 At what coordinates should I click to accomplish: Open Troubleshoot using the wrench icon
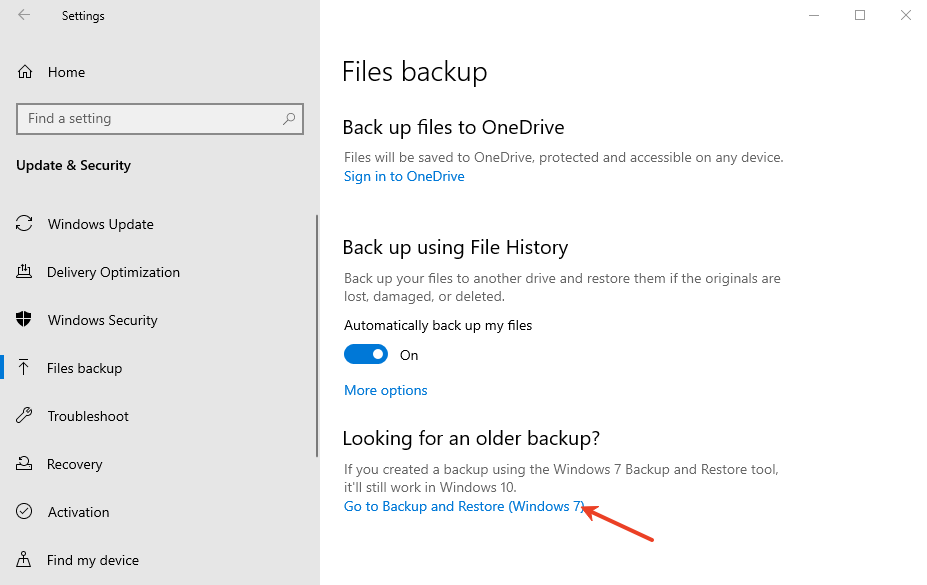click(24, 416)
